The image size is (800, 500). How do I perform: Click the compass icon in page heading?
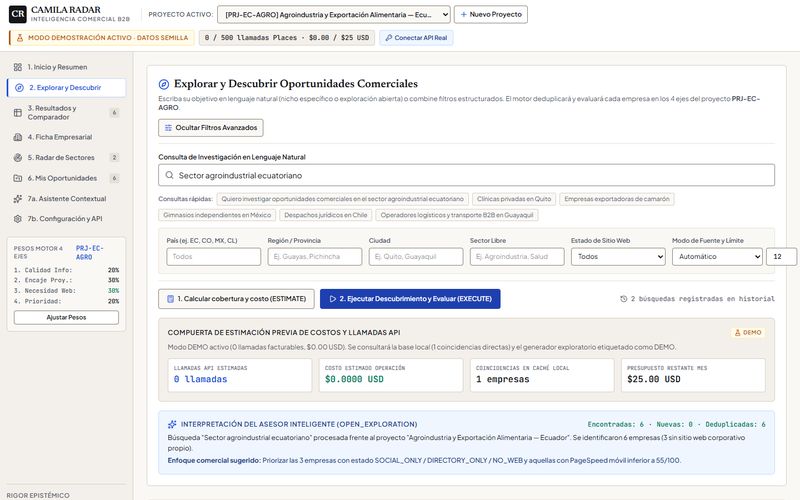pos(164,84)
